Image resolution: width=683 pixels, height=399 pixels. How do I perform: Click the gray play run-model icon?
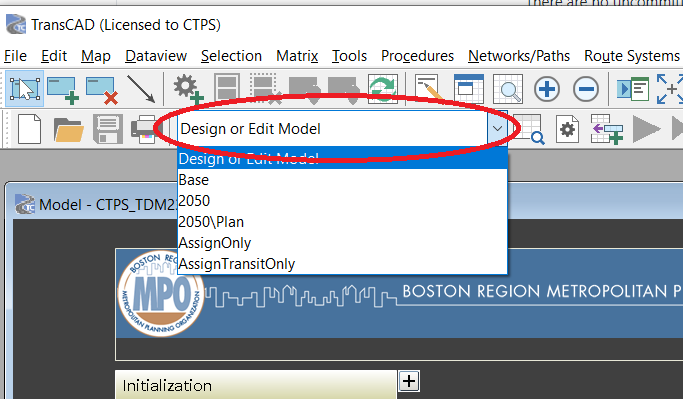coord(646,129)
